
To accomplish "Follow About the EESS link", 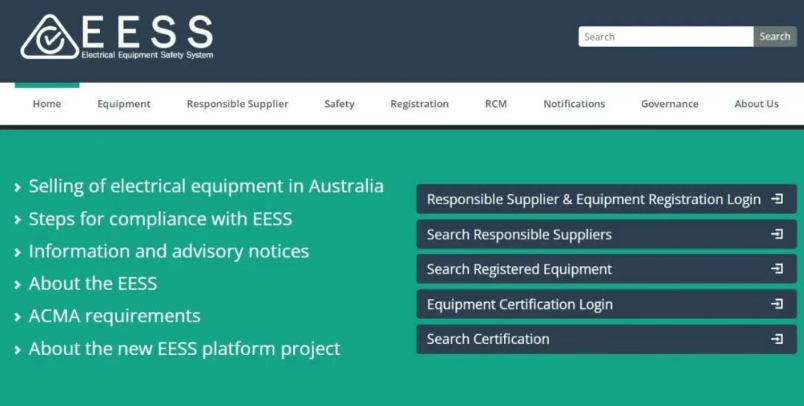I will click(93, 283).
